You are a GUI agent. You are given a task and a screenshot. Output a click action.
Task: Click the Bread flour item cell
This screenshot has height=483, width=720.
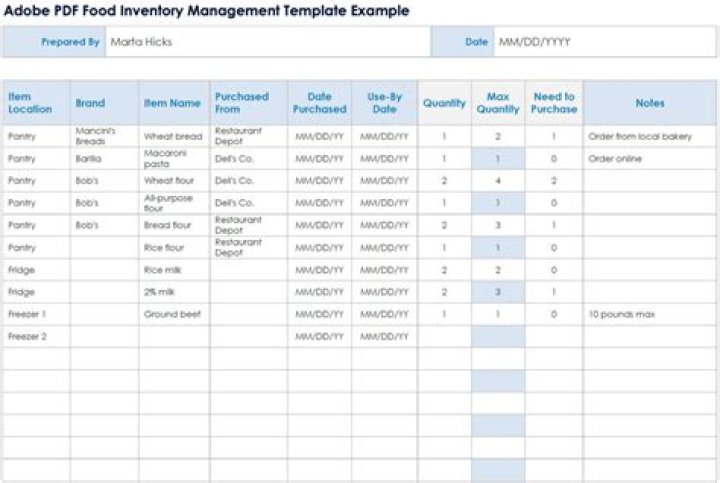(174, 225)
